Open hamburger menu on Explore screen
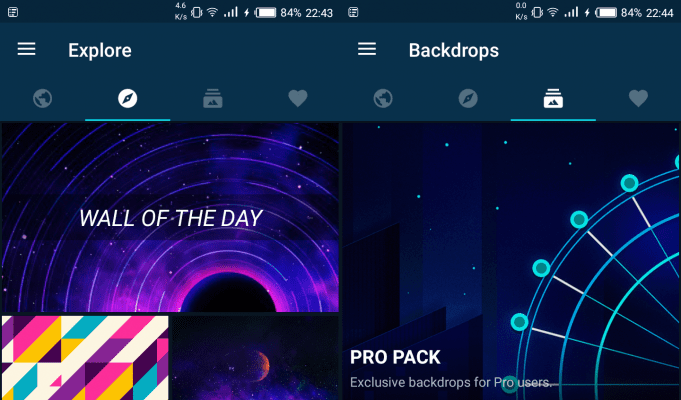This screenshot has width=681, height=400. 26,49
